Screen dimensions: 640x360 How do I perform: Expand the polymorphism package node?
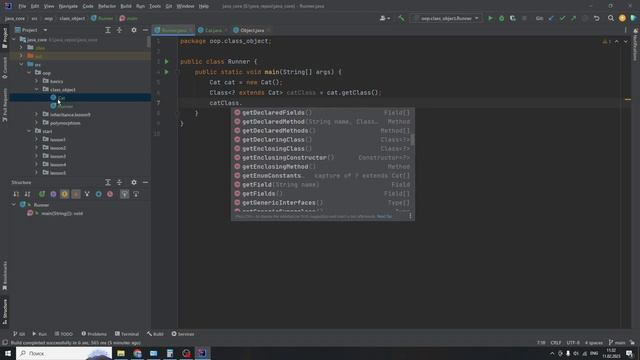pos(36,123)
